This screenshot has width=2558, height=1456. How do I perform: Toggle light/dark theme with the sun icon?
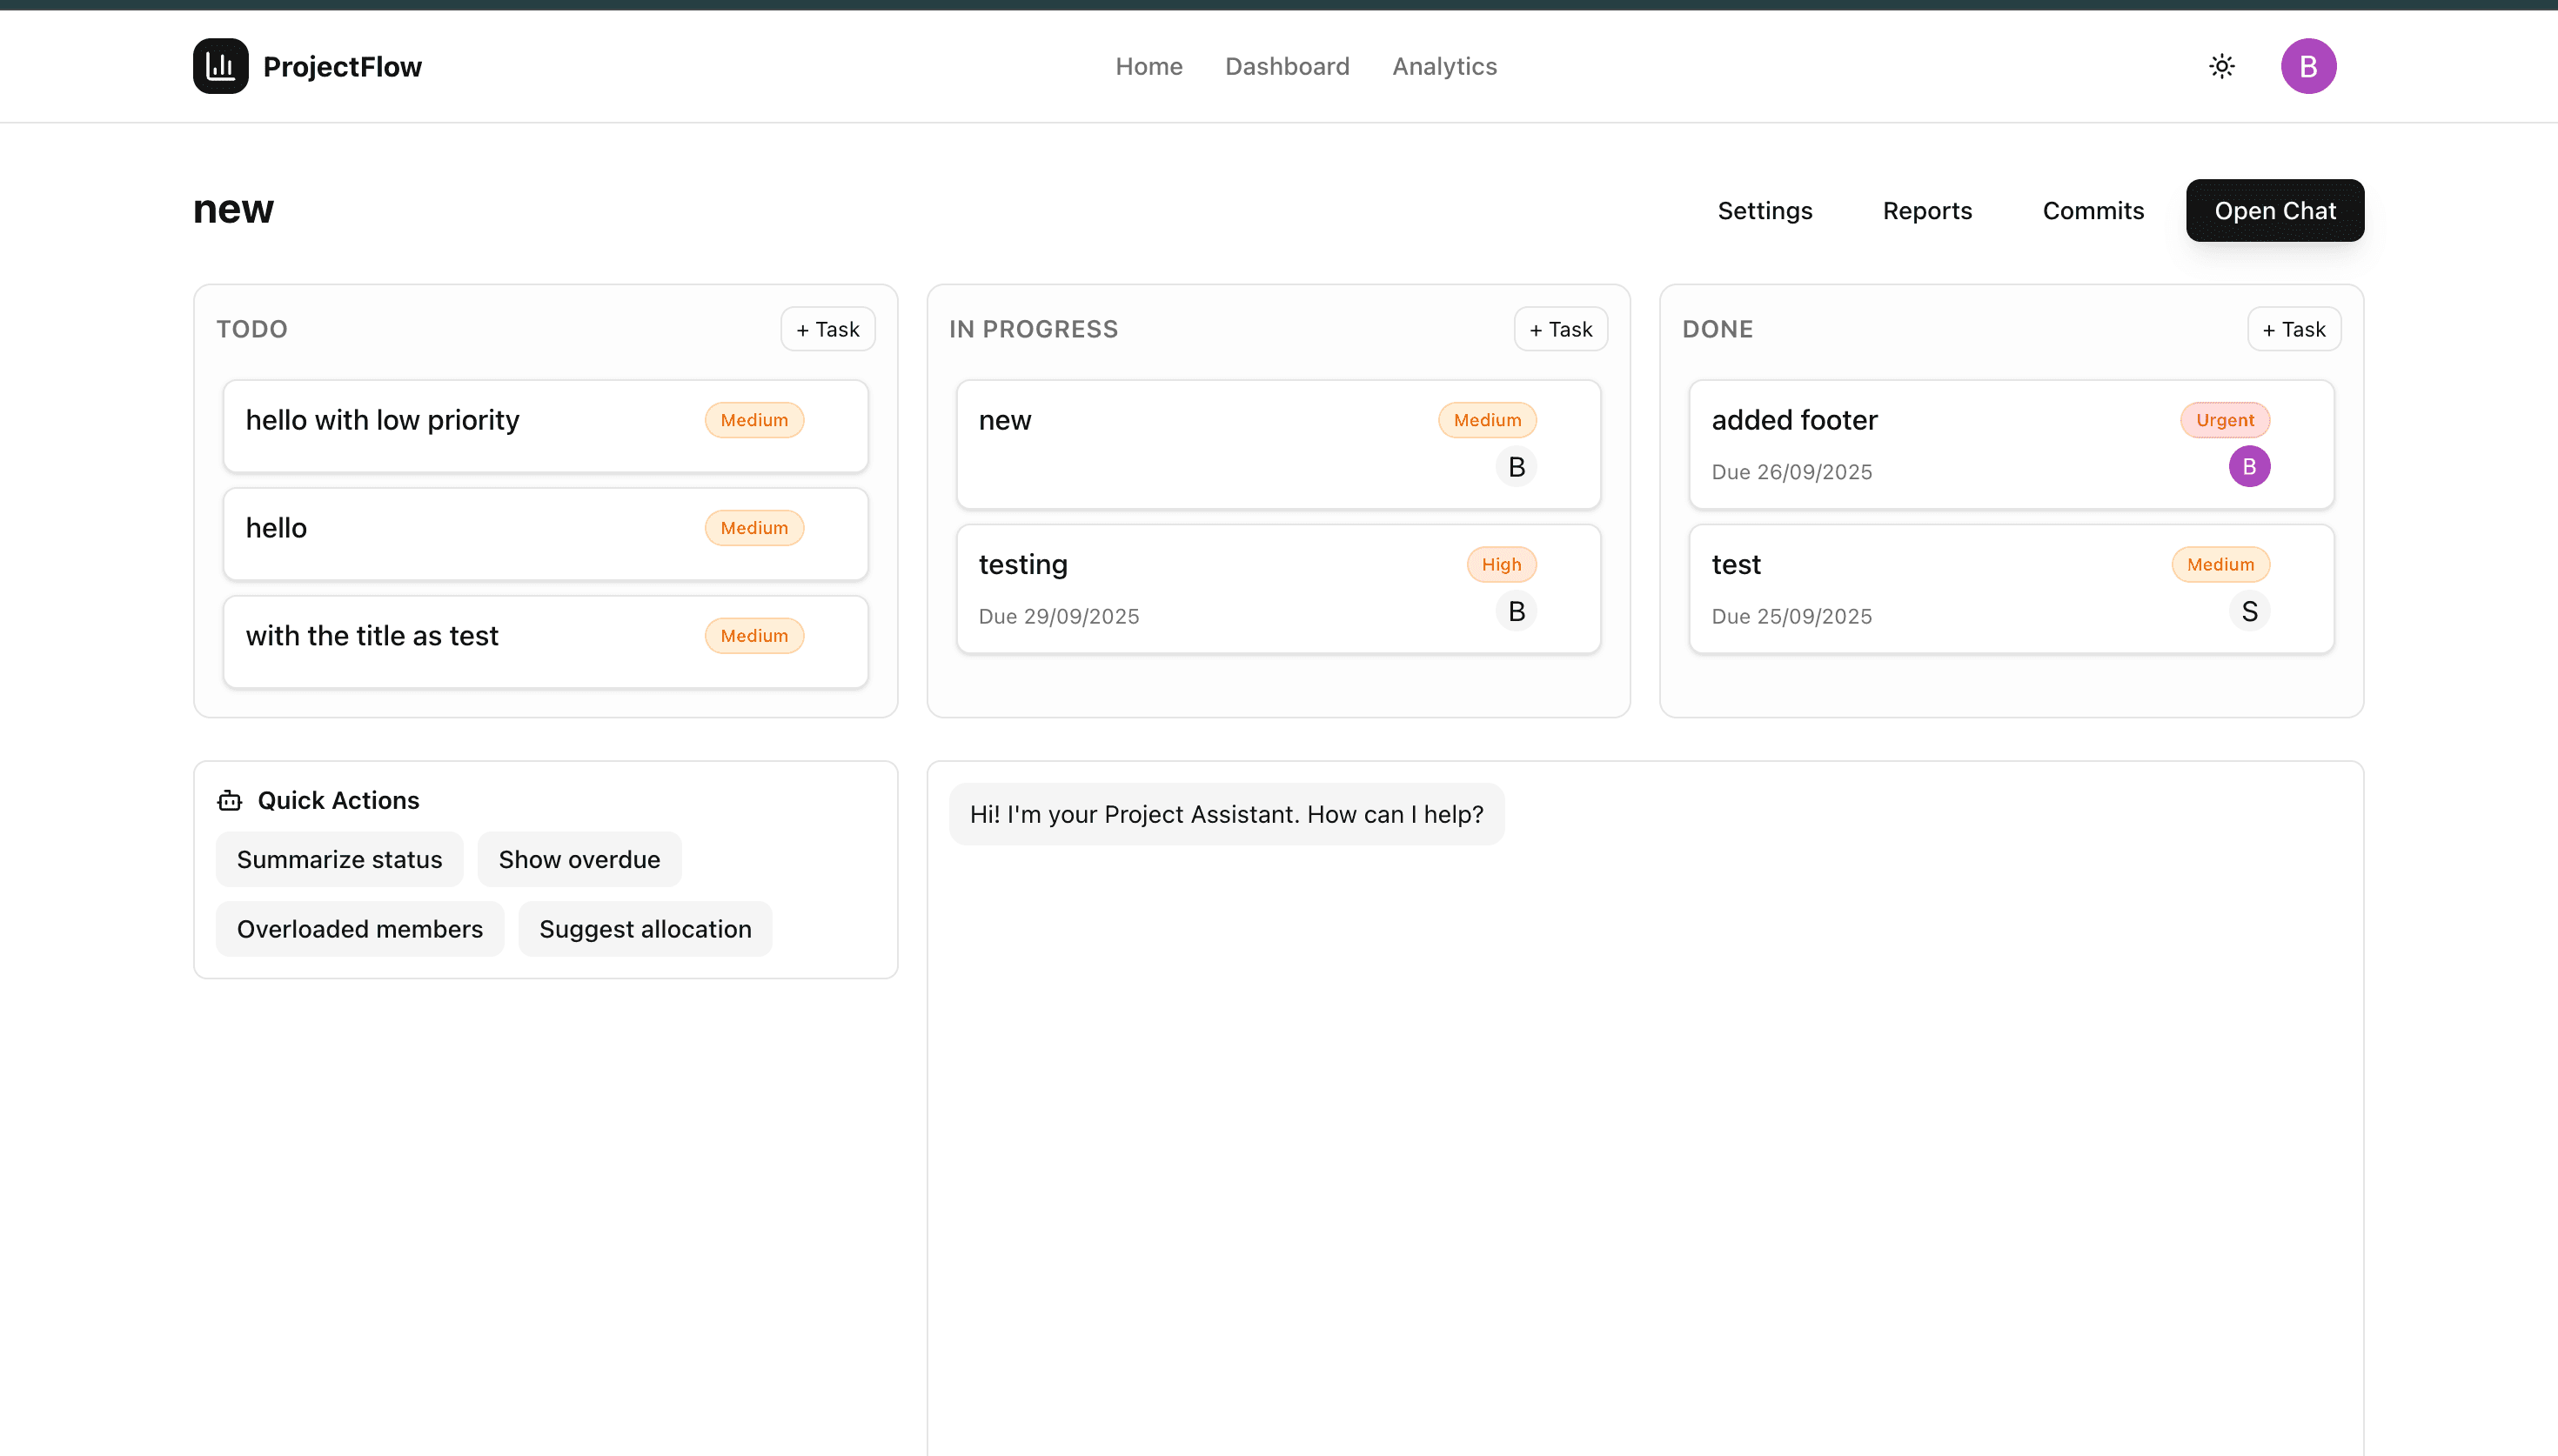click(x=2220, y=65)
